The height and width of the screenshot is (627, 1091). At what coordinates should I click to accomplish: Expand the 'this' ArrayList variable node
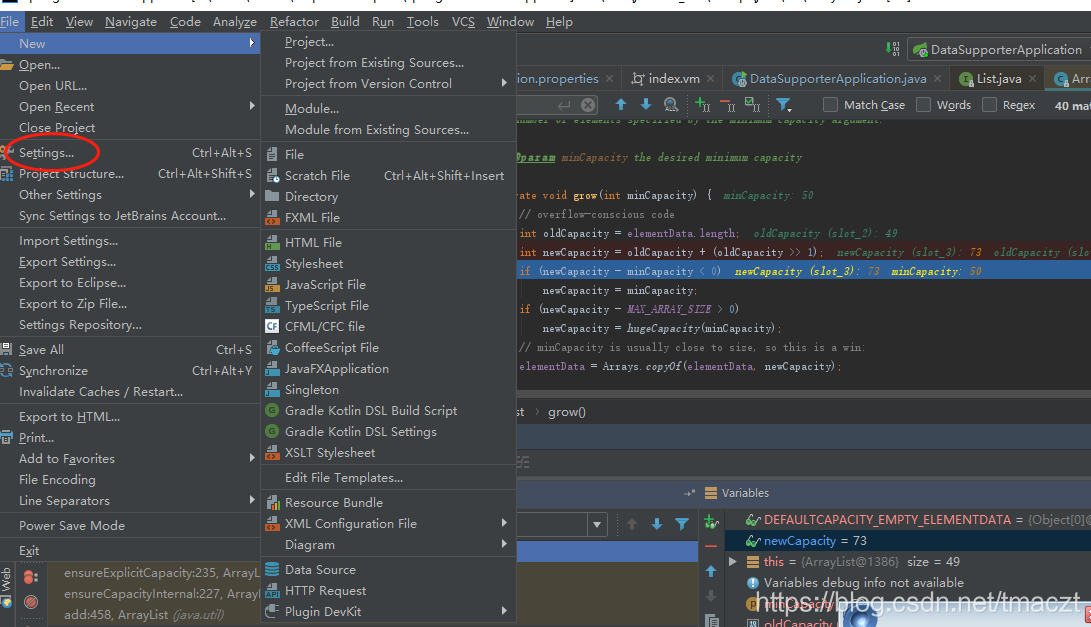point(733,561)
